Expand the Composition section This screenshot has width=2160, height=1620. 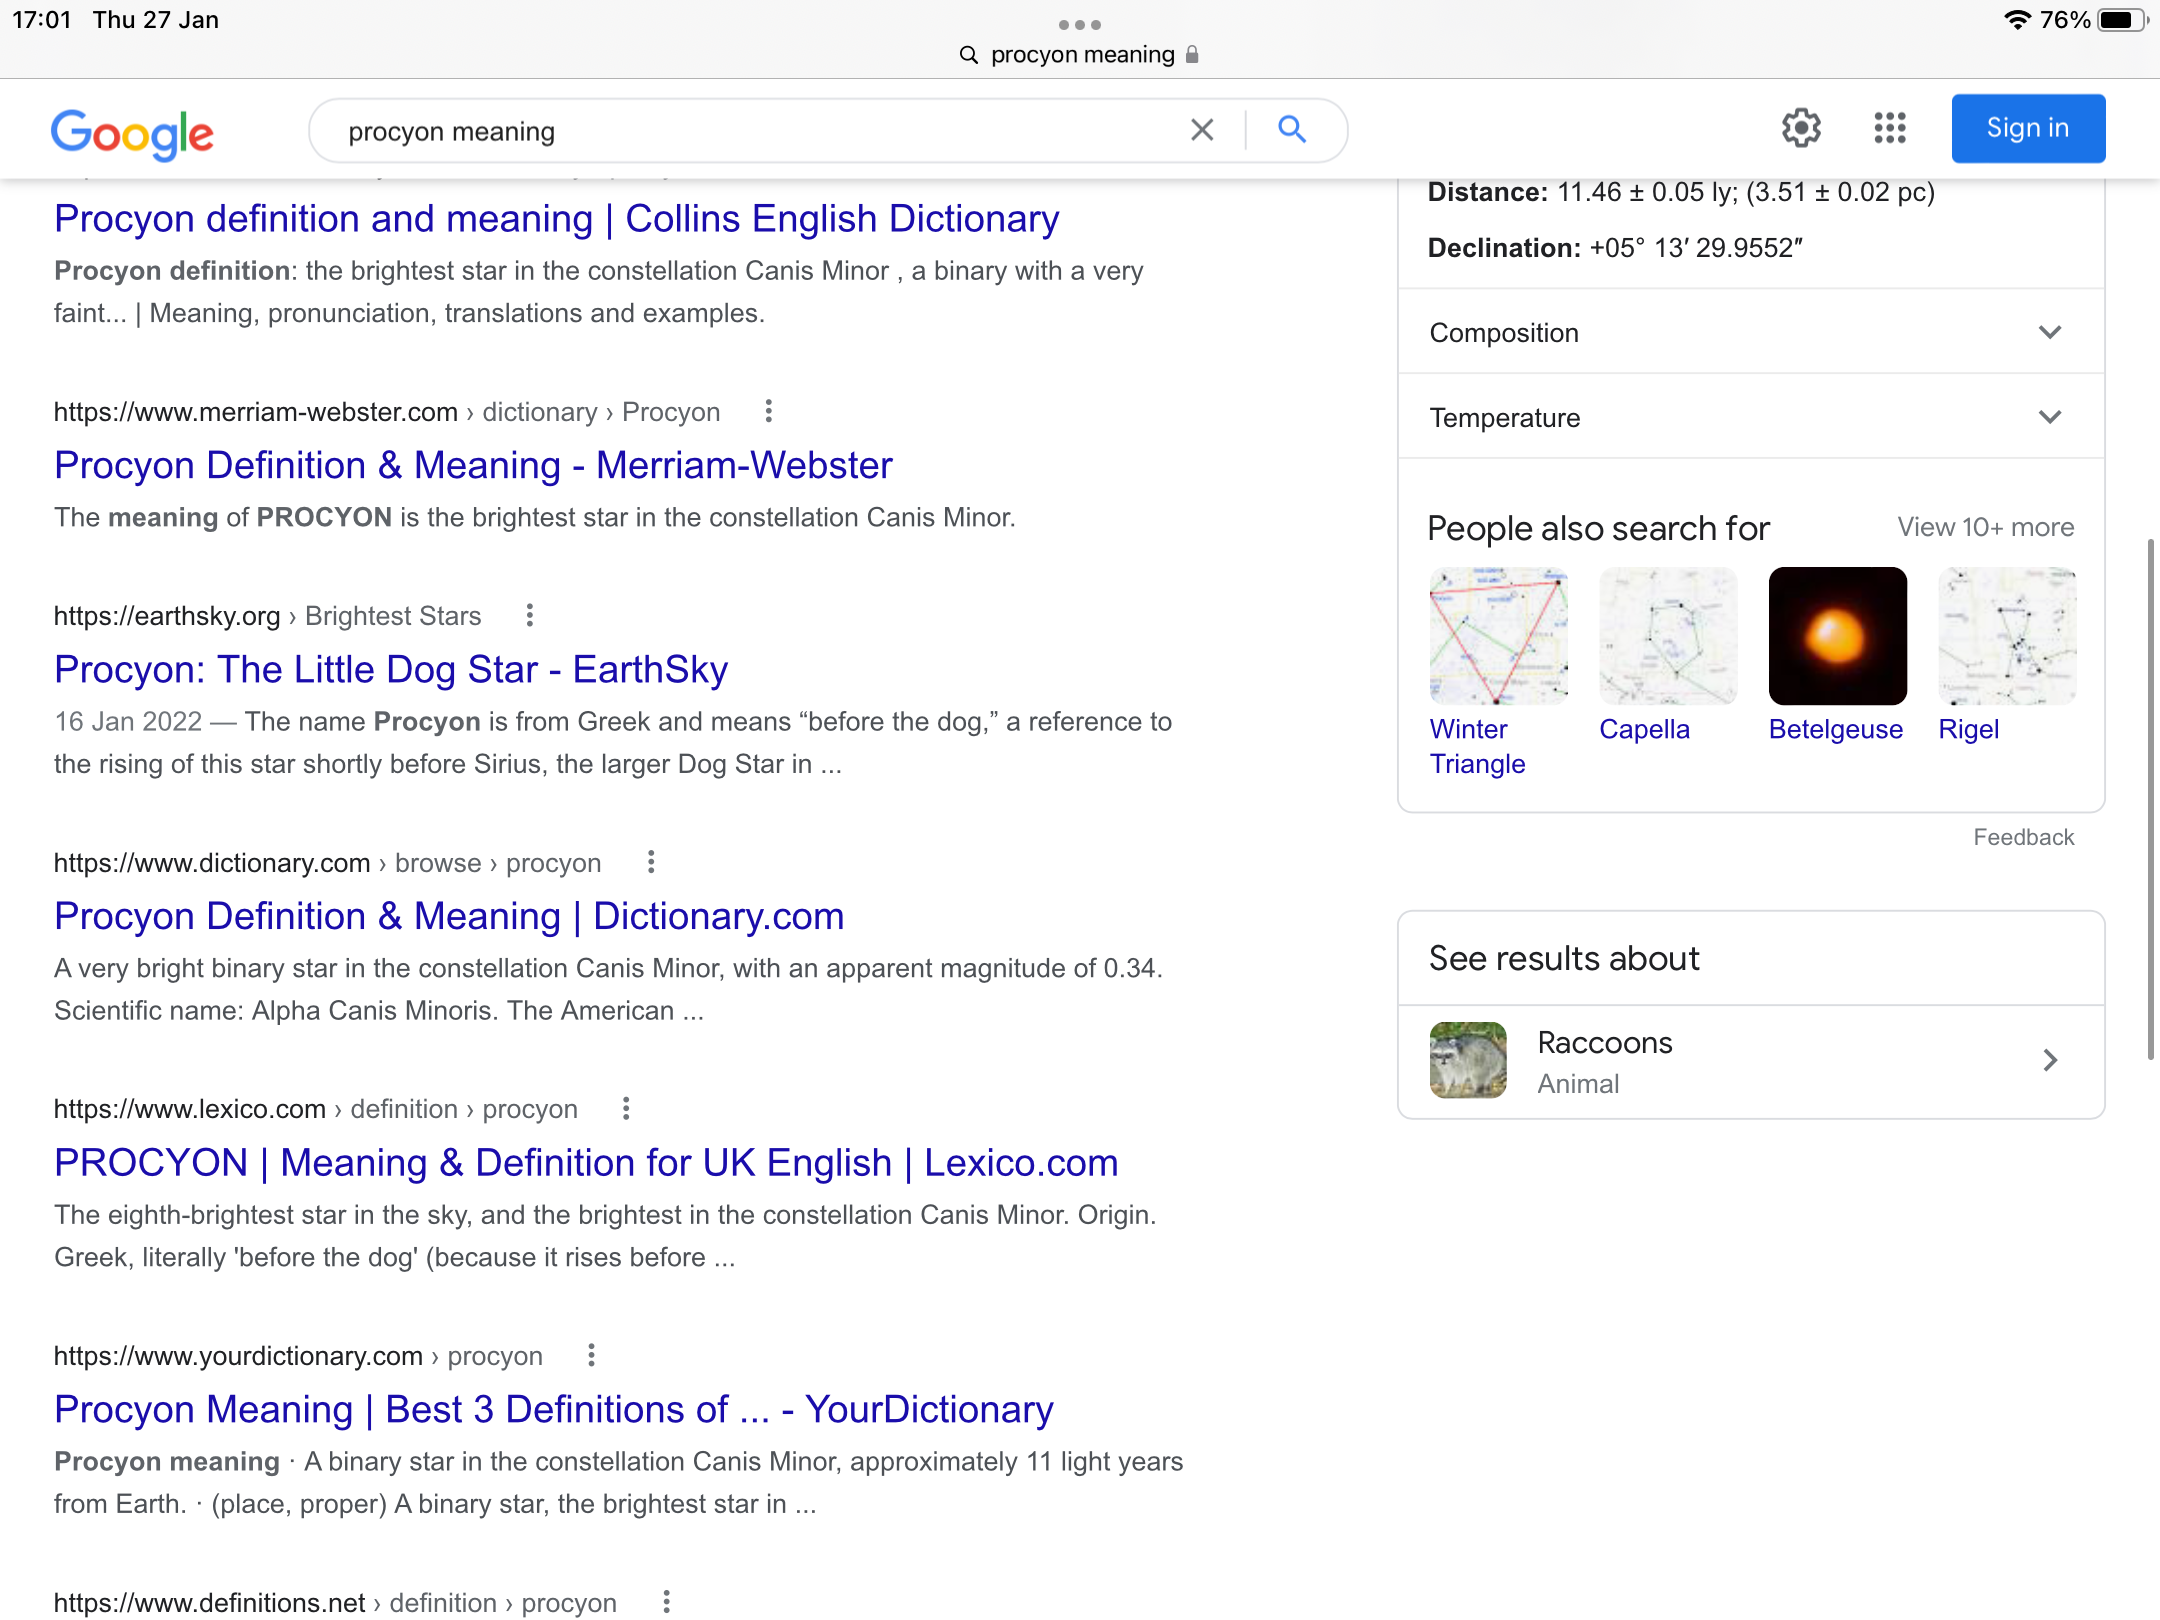(x=1751, y=332)
